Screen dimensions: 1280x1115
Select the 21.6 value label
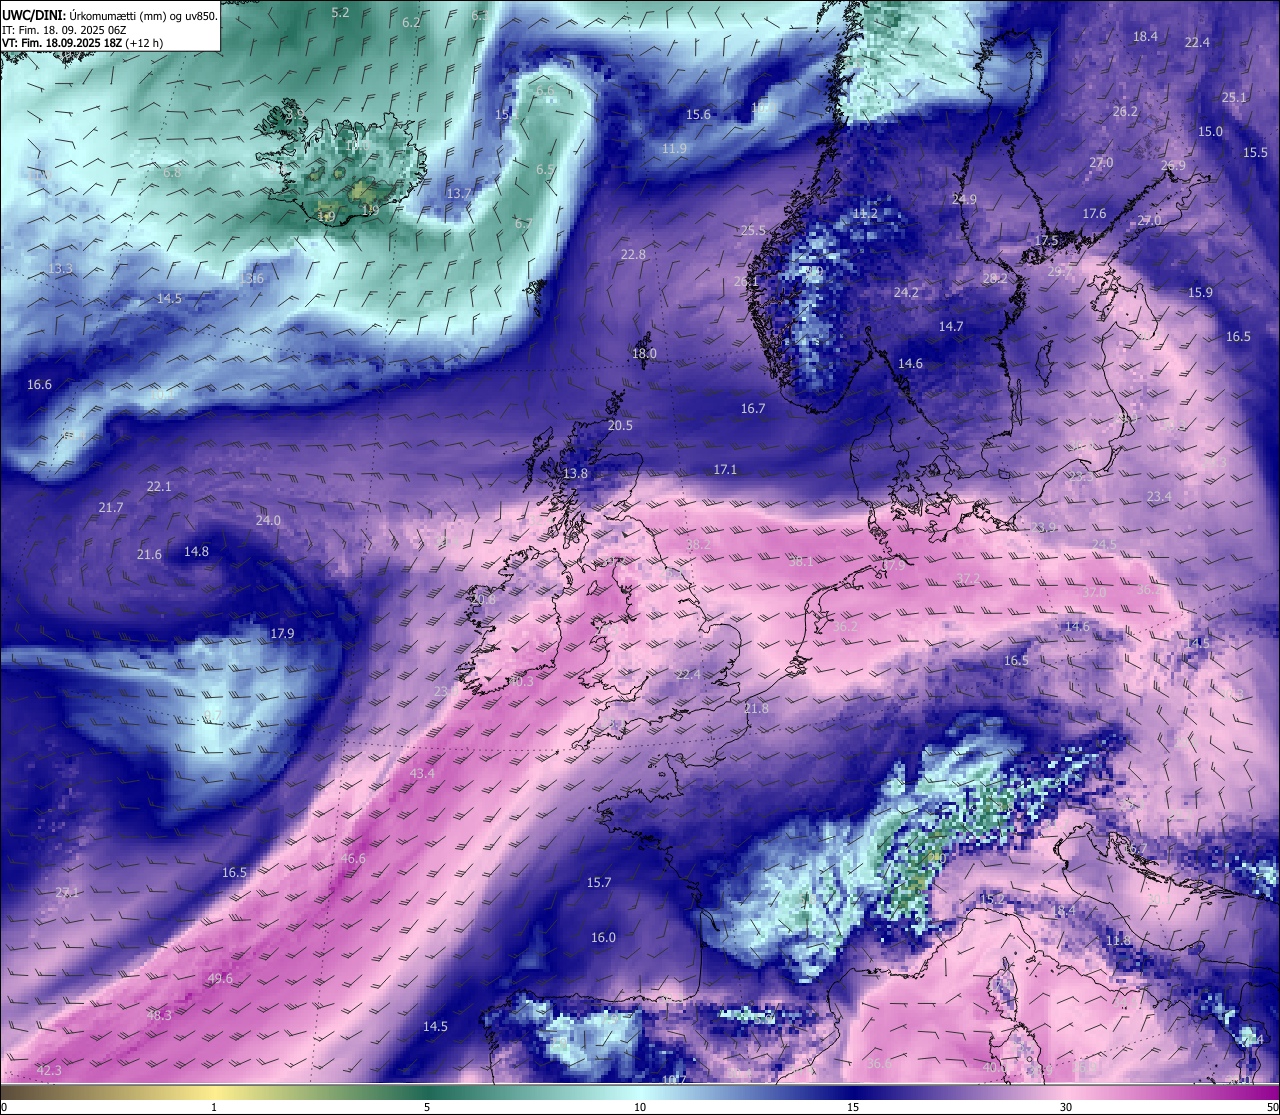tap(149, 555)
